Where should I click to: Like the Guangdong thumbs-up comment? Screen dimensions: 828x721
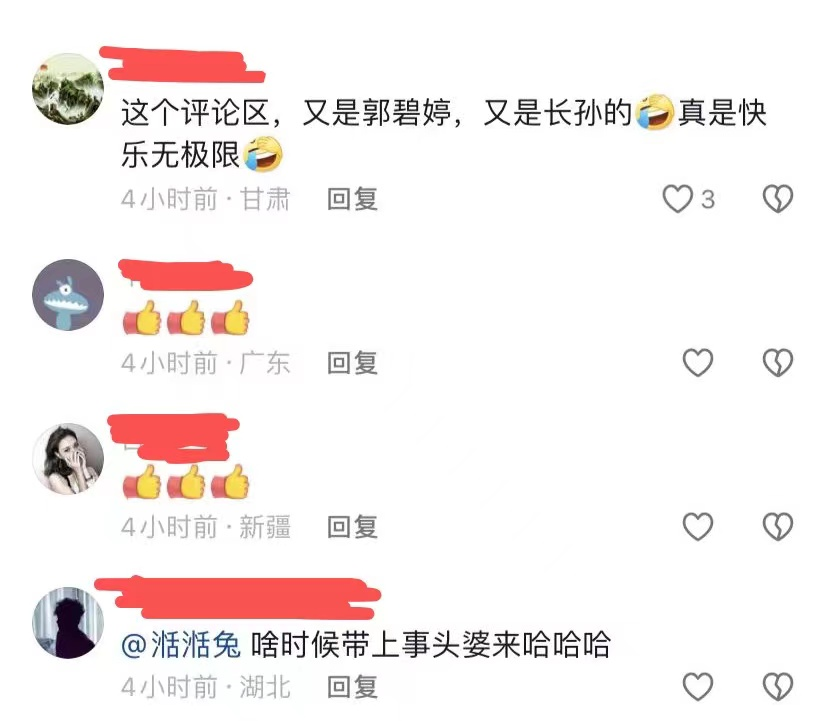698,362
